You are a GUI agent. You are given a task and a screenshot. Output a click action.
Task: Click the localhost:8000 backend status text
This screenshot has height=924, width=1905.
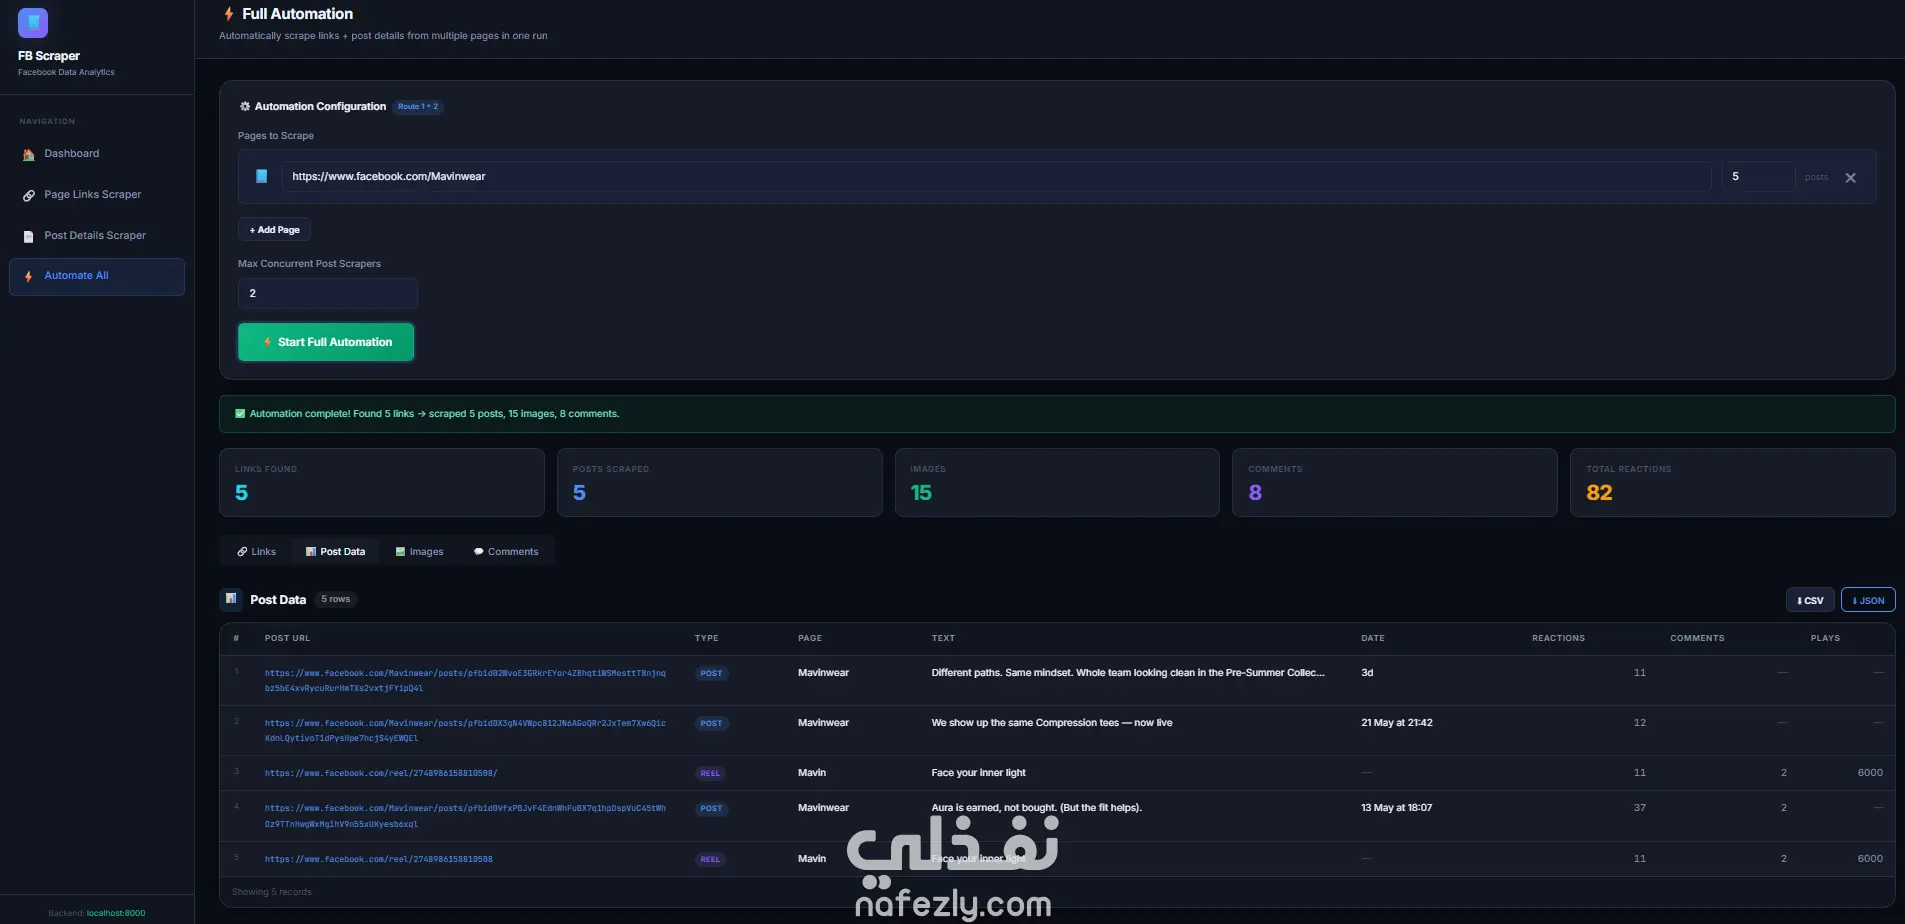(116, 913)
